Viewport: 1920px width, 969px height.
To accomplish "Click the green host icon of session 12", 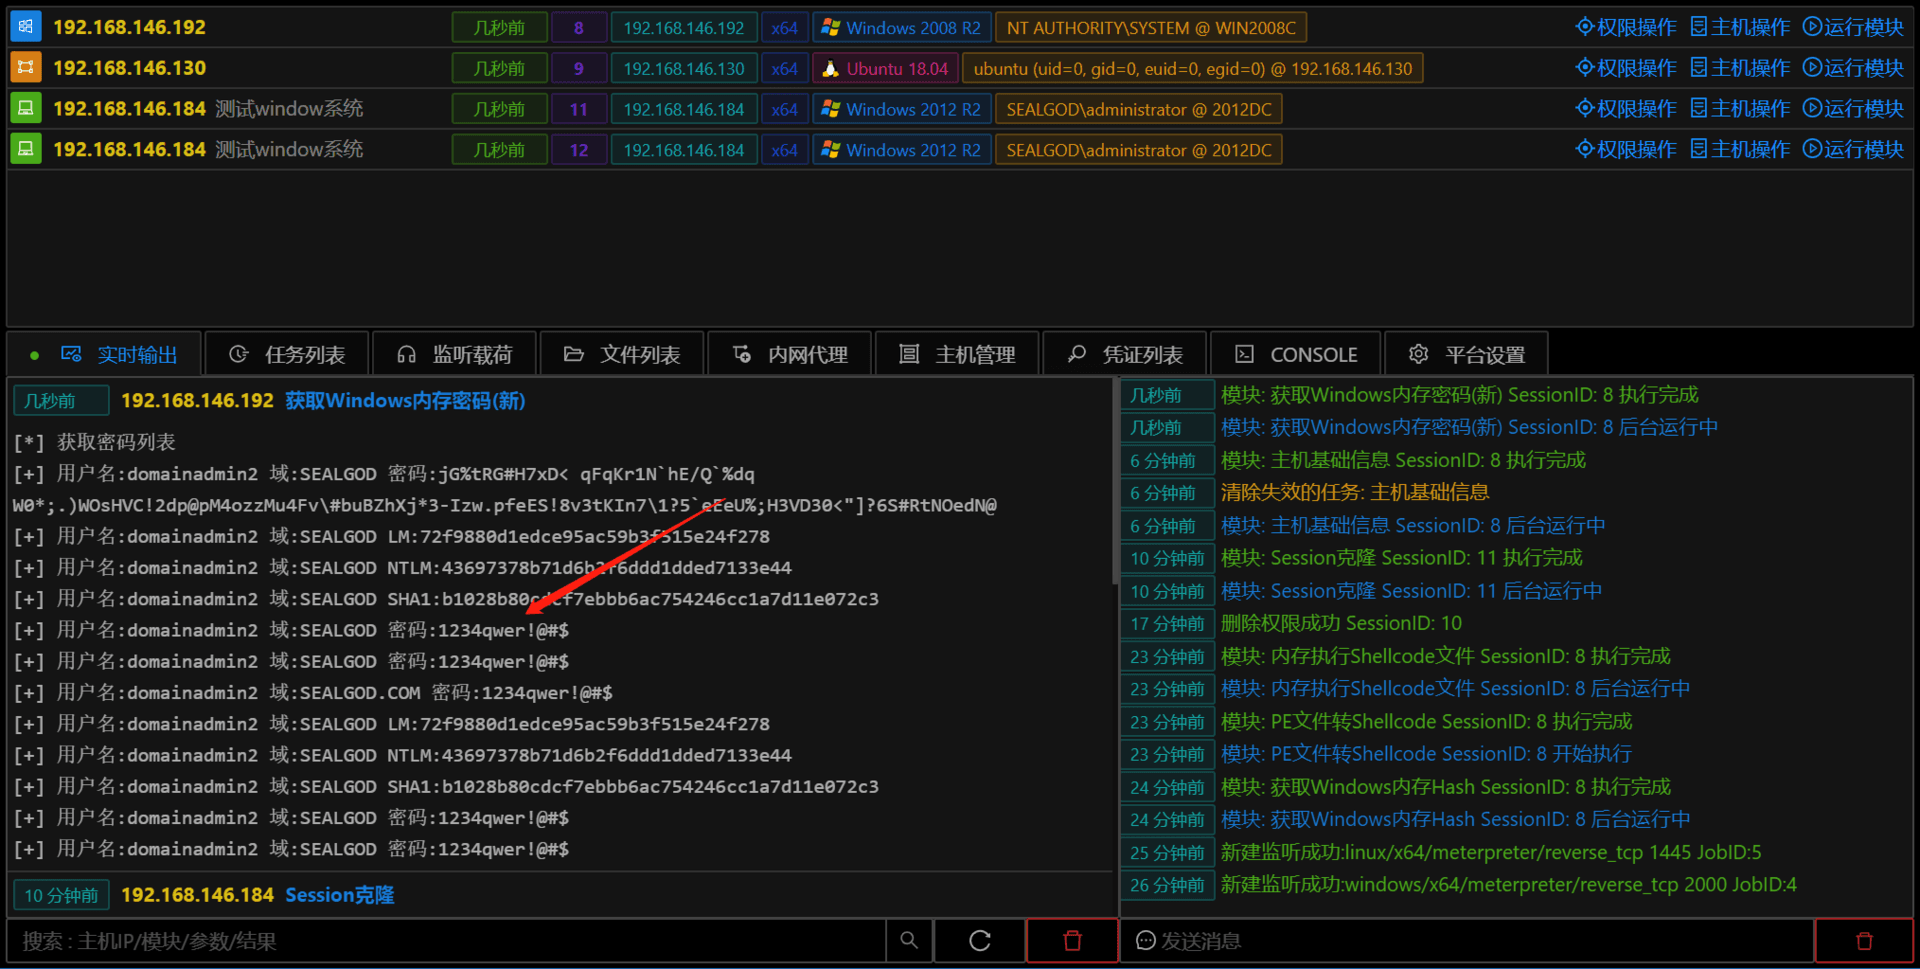I will click(26, 149).
